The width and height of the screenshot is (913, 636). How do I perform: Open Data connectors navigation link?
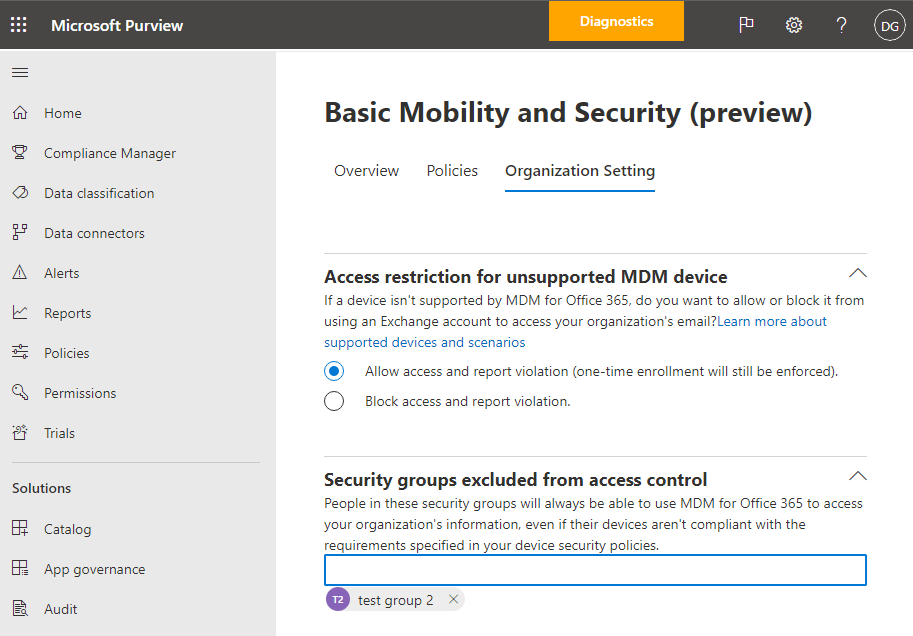pyautogui.click(x=94, y=233)
